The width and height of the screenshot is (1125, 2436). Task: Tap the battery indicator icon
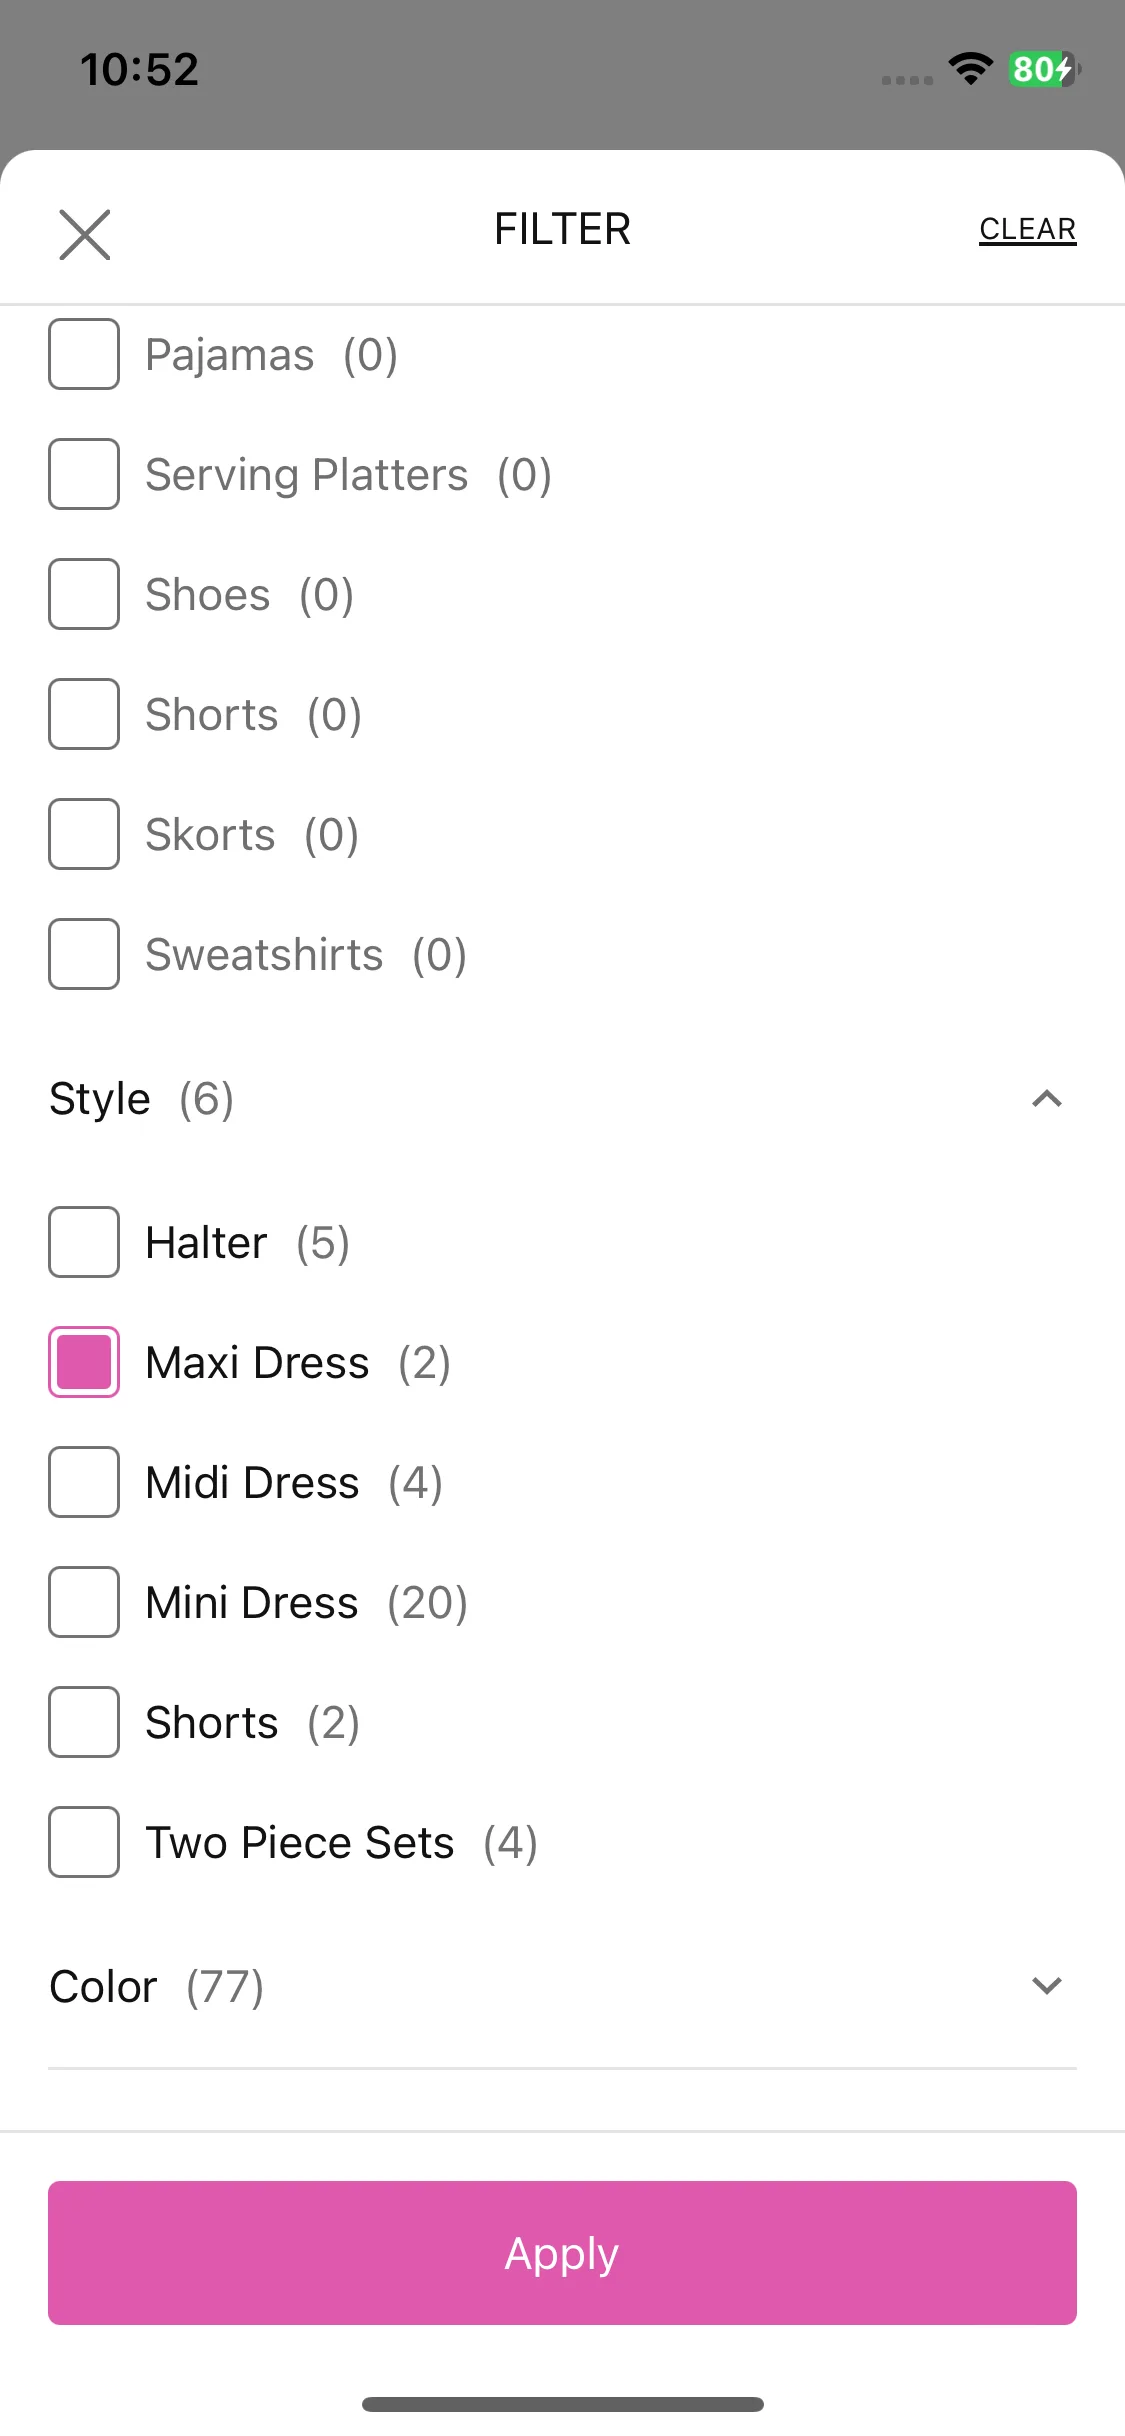point(1044,69)
